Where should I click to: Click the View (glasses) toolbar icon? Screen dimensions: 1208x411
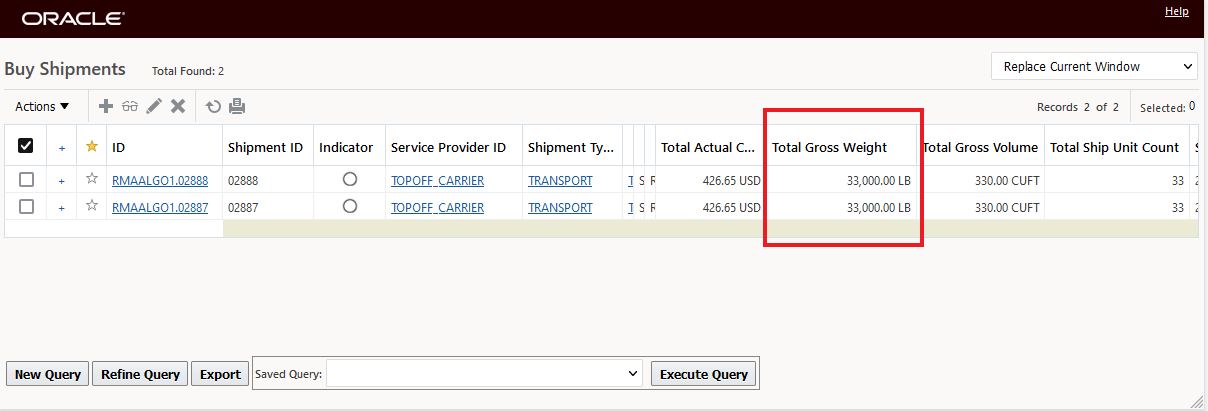pos(130,106)
